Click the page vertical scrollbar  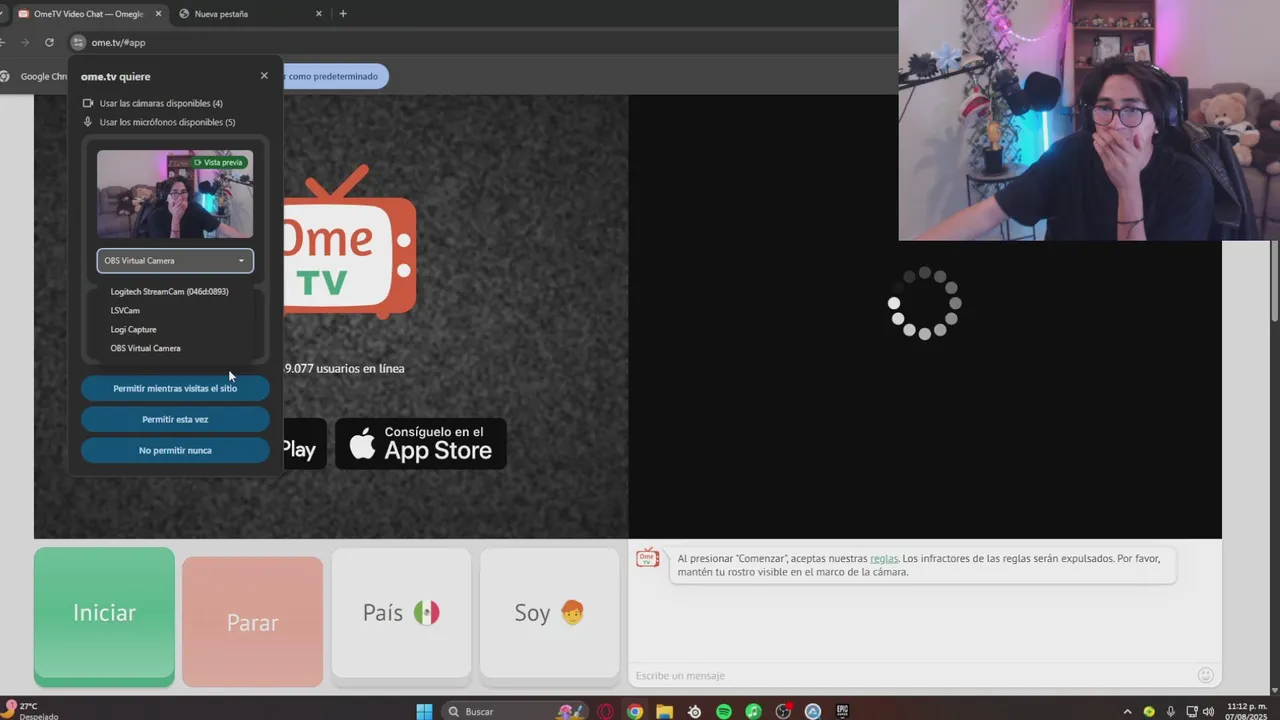point(1274,280)
